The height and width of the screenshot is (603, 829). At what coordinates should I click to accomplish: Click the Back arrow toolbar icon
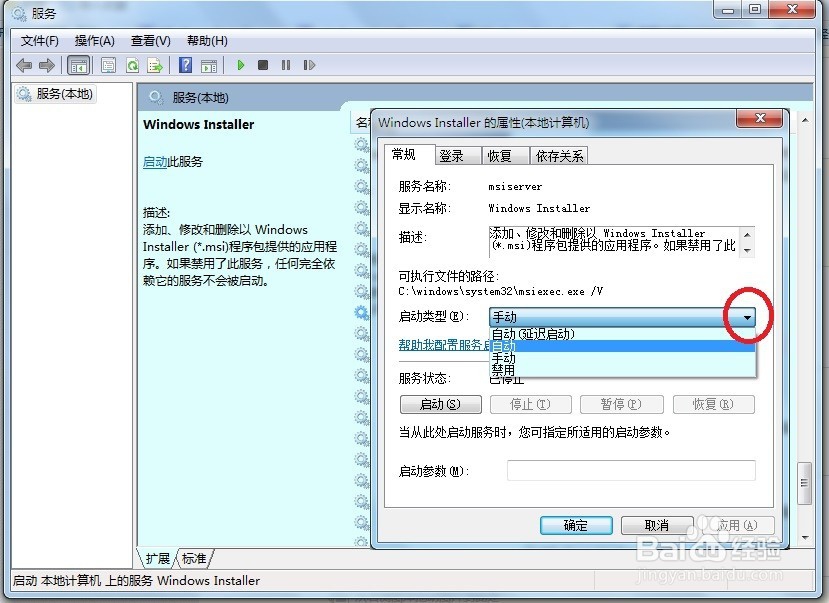24,66
